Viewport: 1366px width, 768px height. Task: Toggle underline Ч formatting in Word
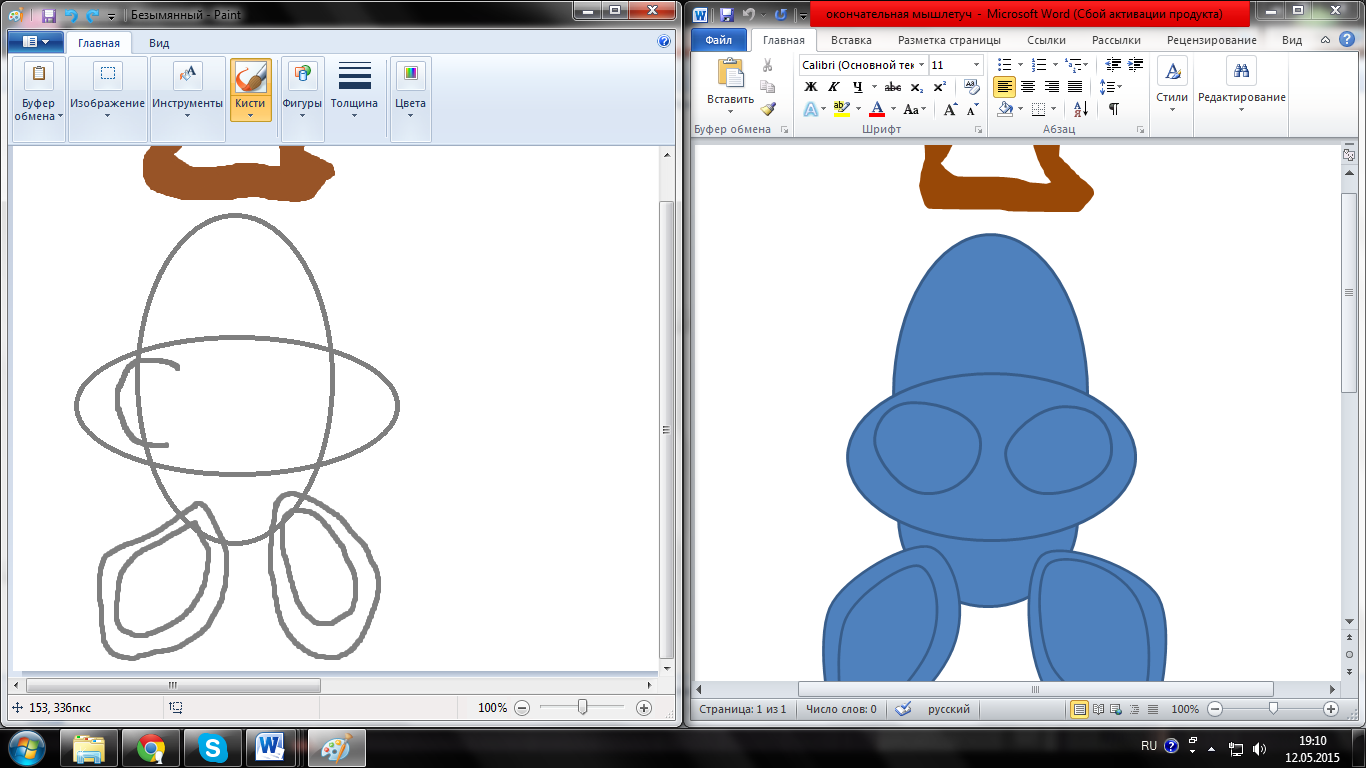pyautogui.click(x=857, y=87)
